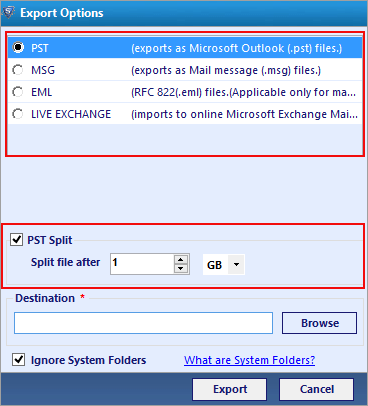Select the PST export radio button

tap(18, 47)
